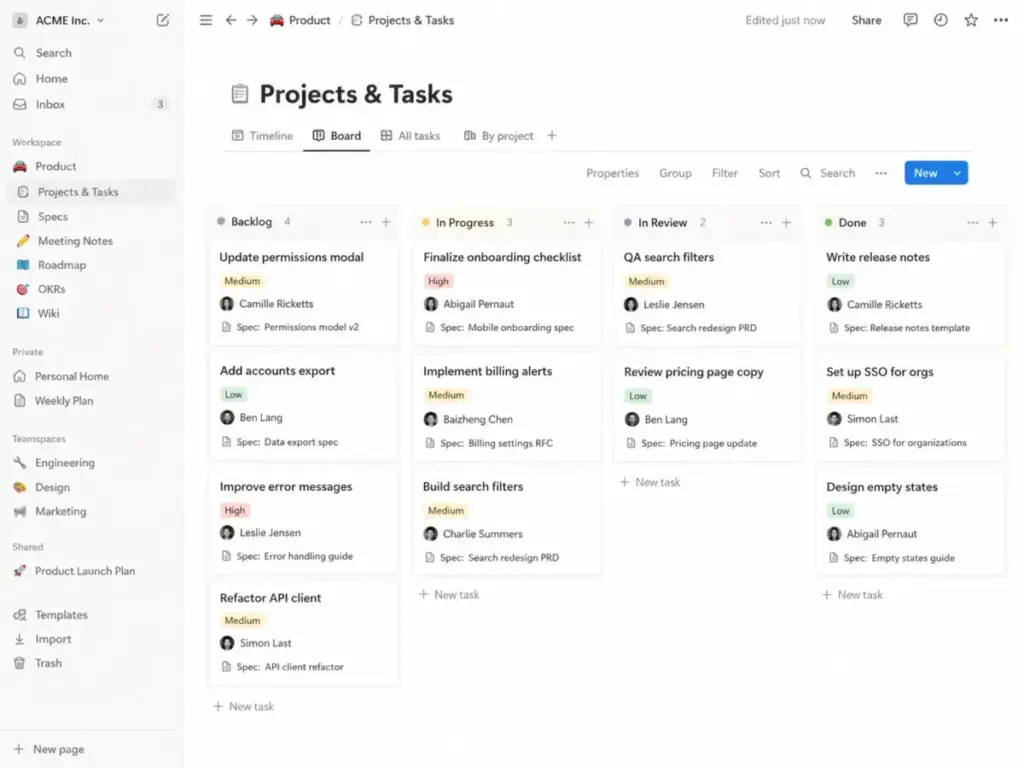This screenshot has width=1024, height=768.
Task: Open the page options three-dot menu
Action: tap(1000, 20)
